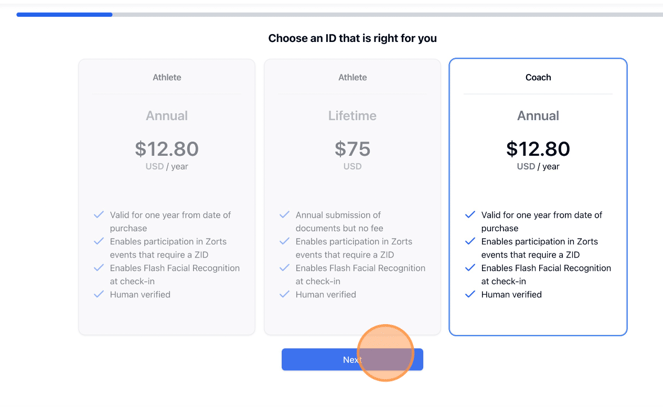The image size is (663, 407).
Task: Click checkmark beside Athlete Annual 'Human verified'
Action: (99, 294)
